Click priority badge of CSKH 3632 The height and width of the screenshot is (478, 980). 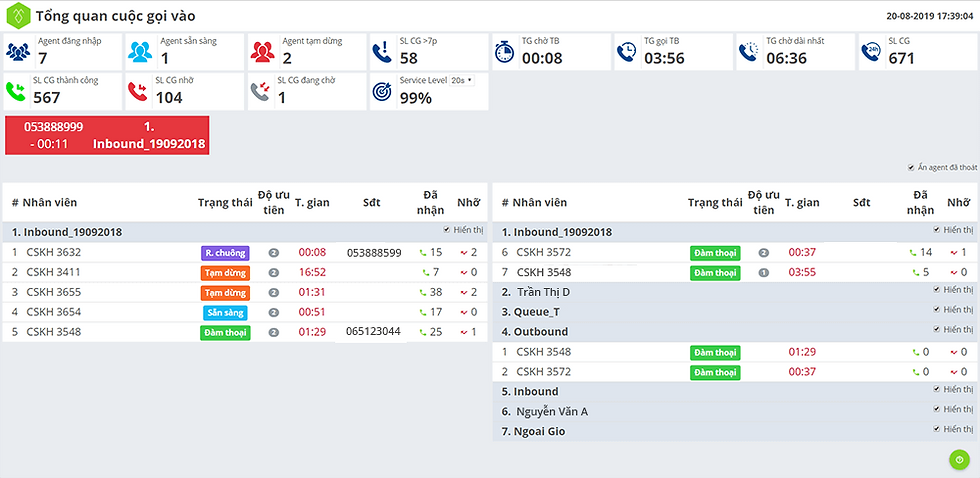[273, 253]
